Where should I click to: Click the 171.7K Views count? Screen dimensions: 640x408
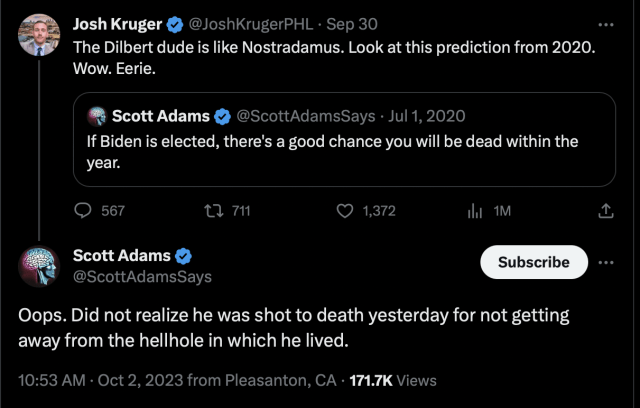click(393, 380)
